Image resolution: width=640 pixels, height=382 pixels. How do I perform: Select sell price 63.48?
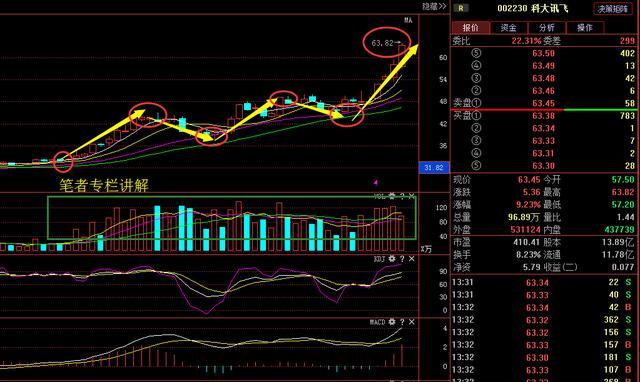tap(543, 78)
